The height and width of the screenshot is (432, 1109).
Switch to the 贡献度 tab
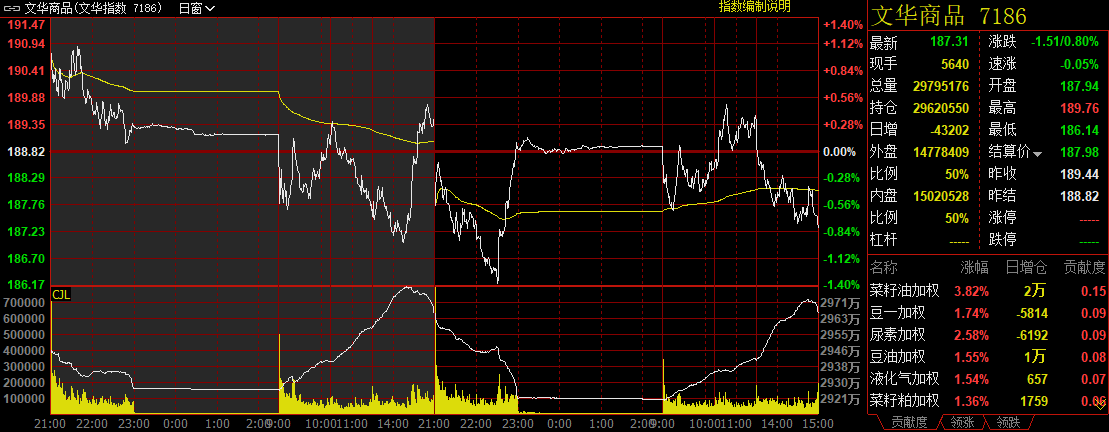click(909, 422)
